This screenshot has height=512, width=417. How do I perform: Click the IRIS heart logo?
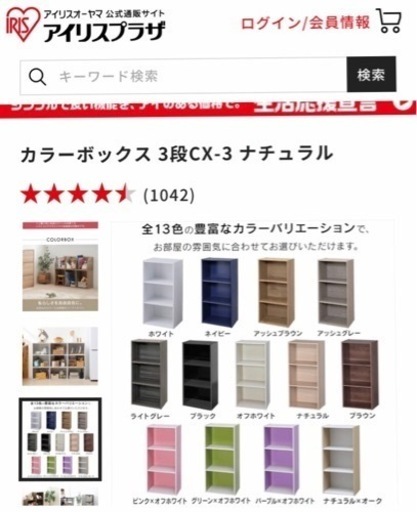pos(23,24)
